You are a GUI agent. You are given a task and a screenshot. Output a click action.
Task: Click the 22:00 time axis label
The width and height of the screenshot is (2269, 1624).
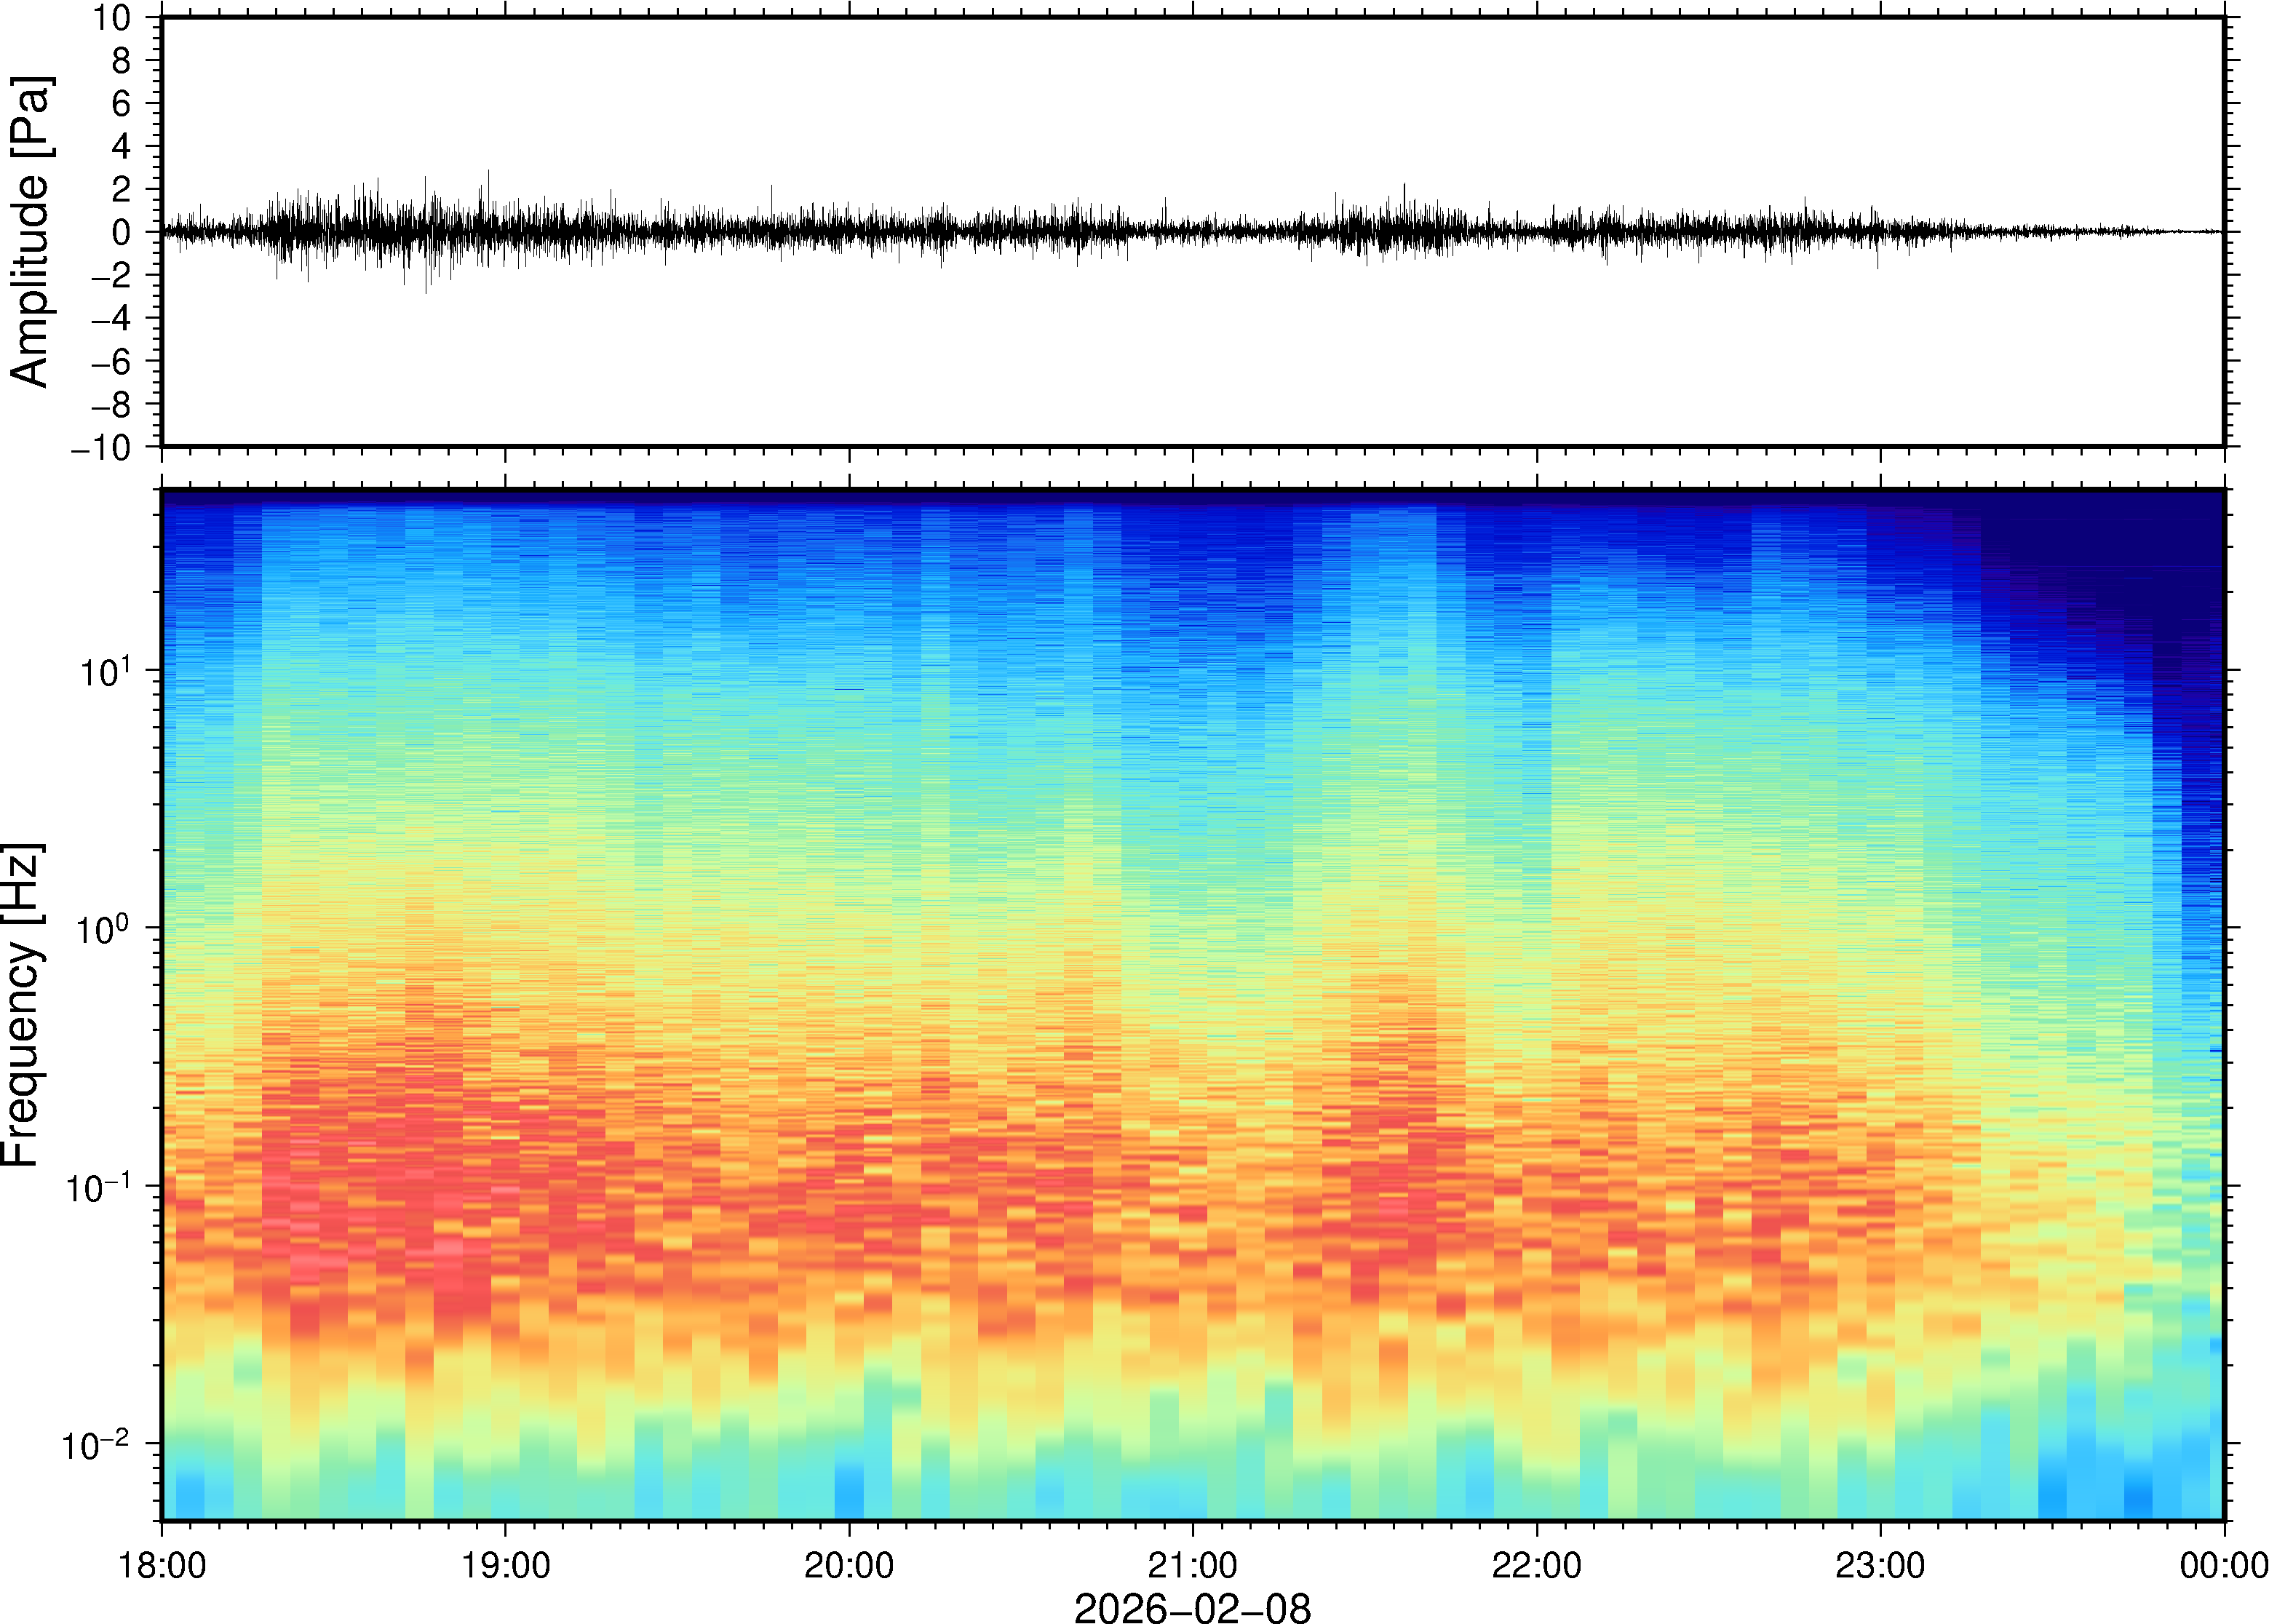[x=1536, y=1565]
